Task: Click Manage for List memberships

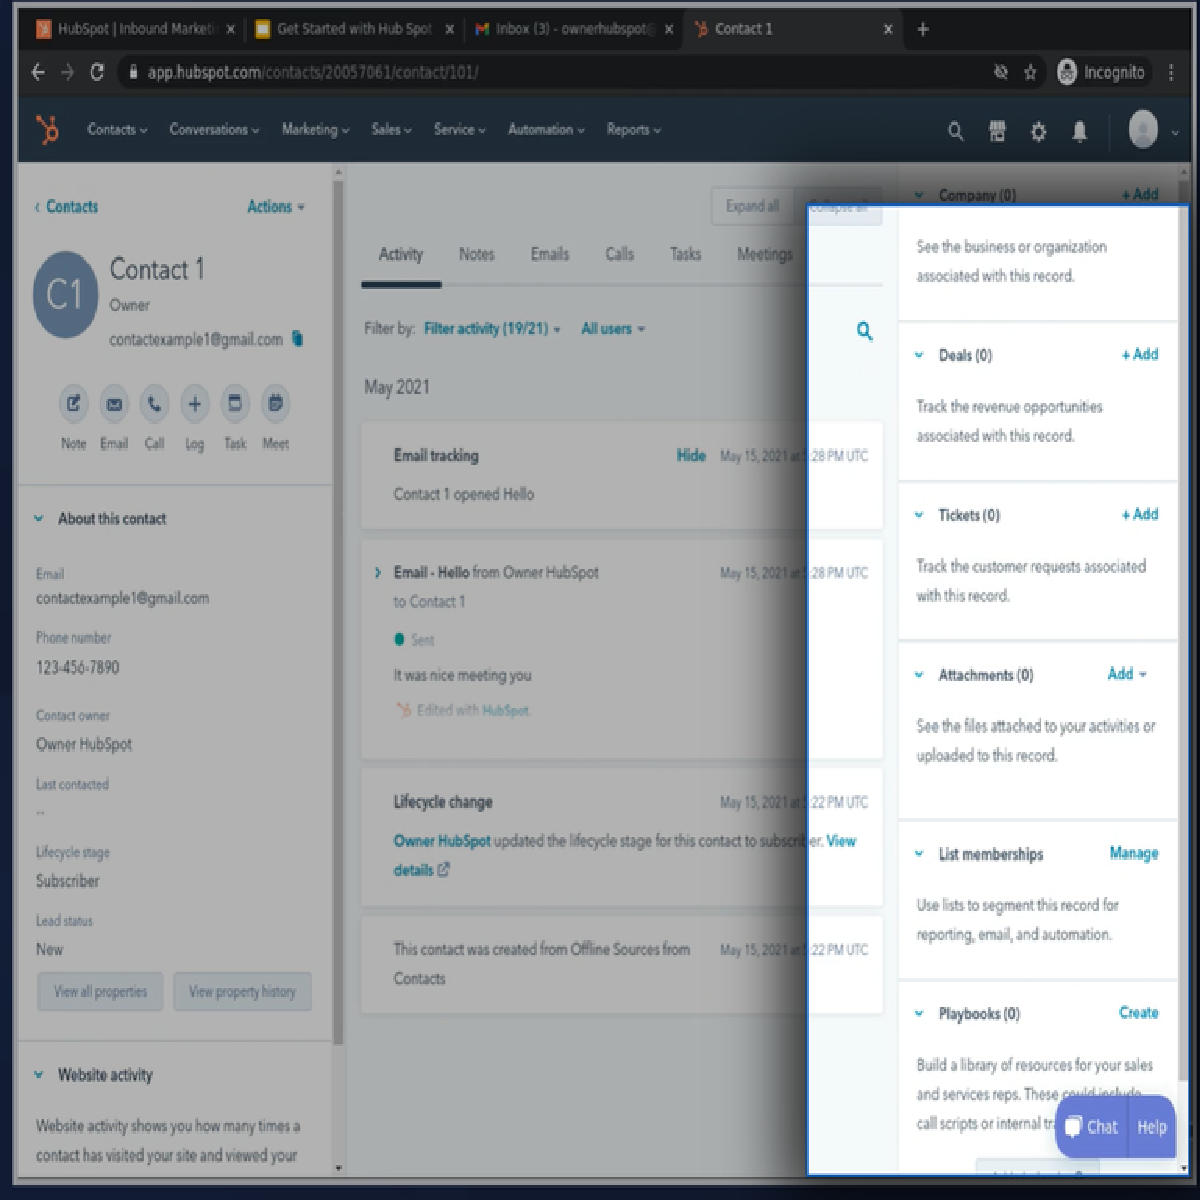Action: (x=1134, y=853)
